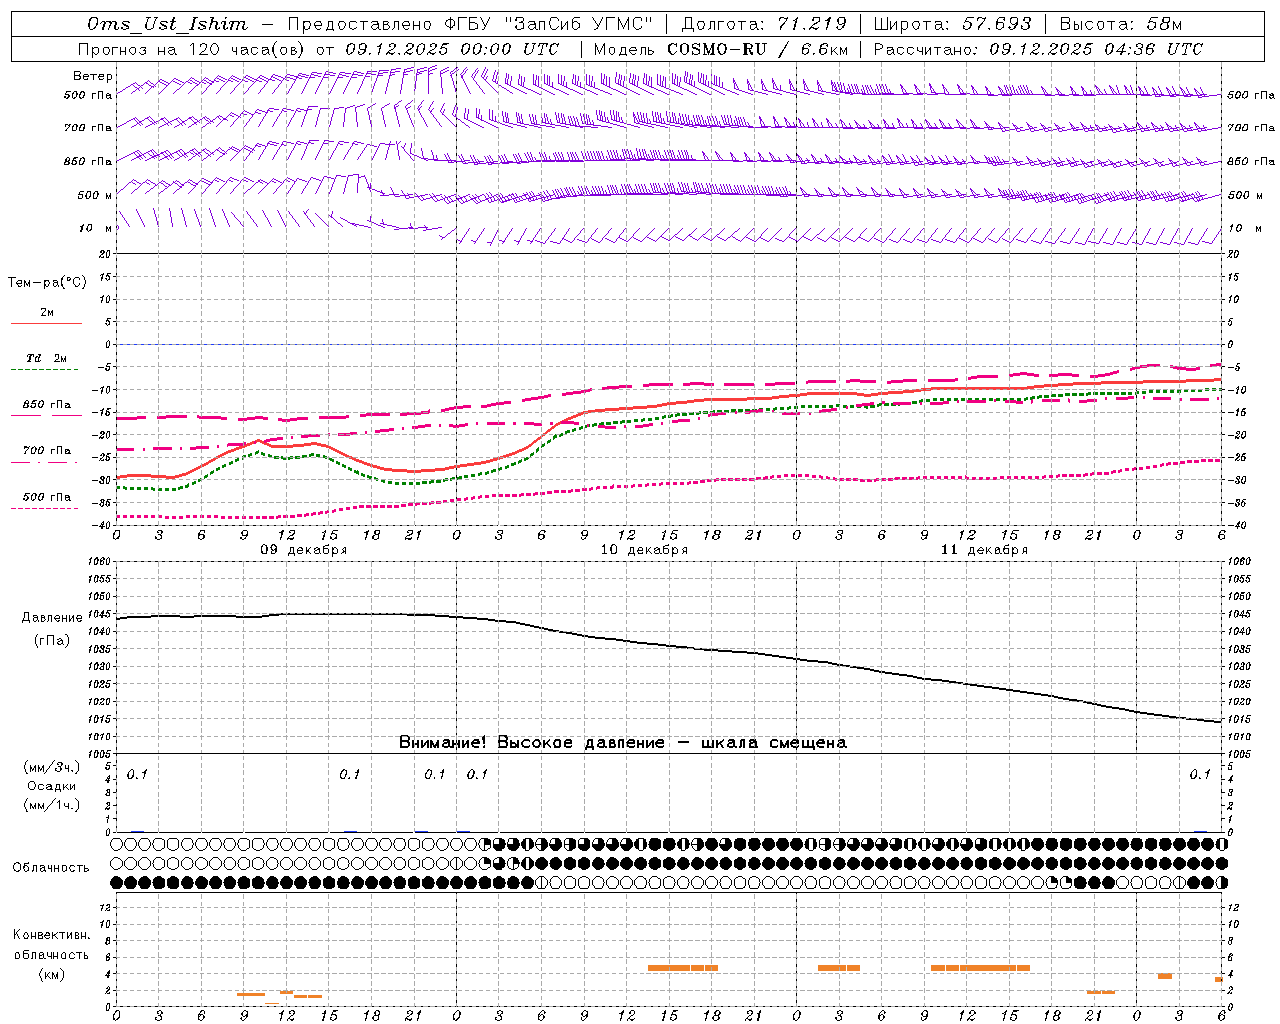The image size is (1280, 1024).
Task: Select the (мм/1ч.) precipitation unit label
Action: pyautogui.click(x=52, y=805)
